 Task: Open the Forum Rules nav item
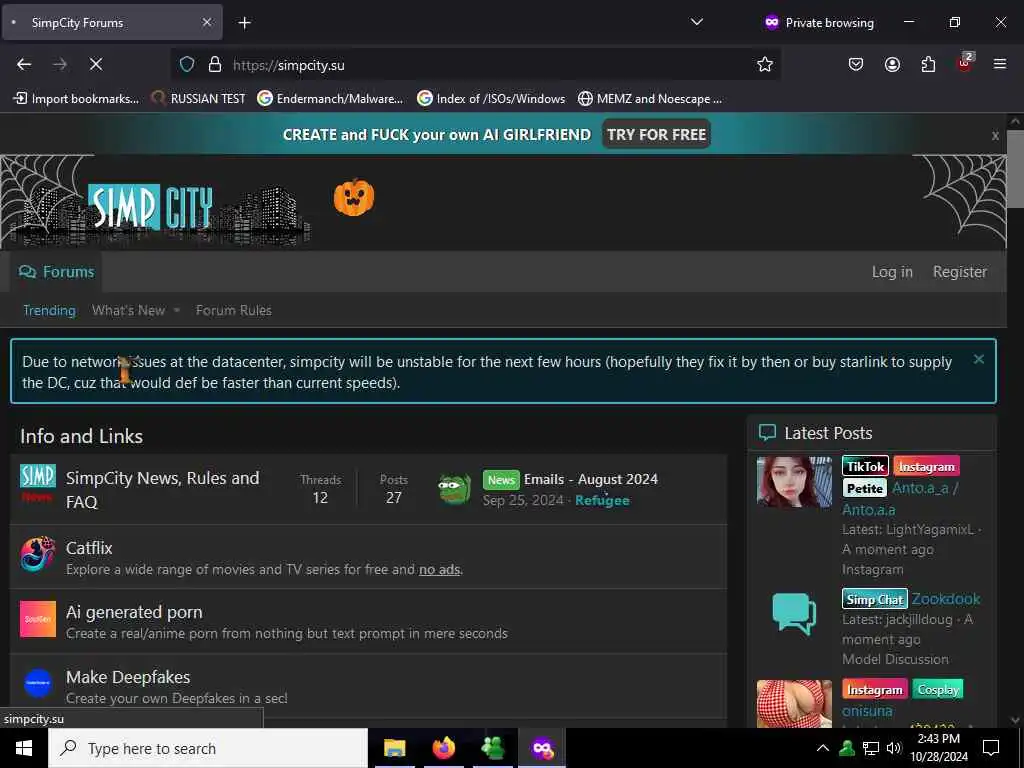click(234, 310)
